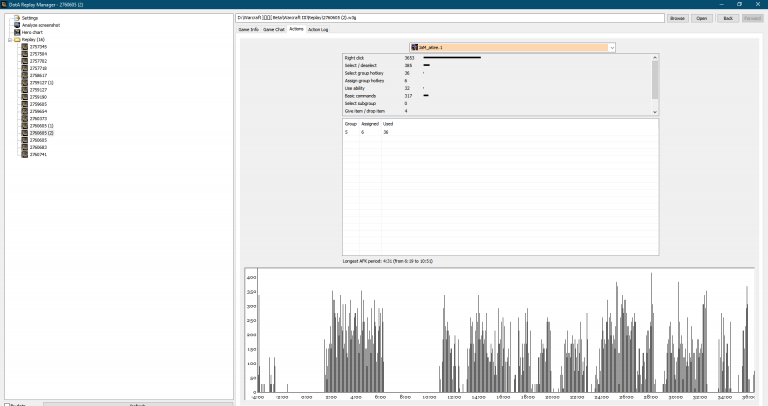The image size is (768, 406).
Task: Click the Assigned column header
Action: point(368,123)
